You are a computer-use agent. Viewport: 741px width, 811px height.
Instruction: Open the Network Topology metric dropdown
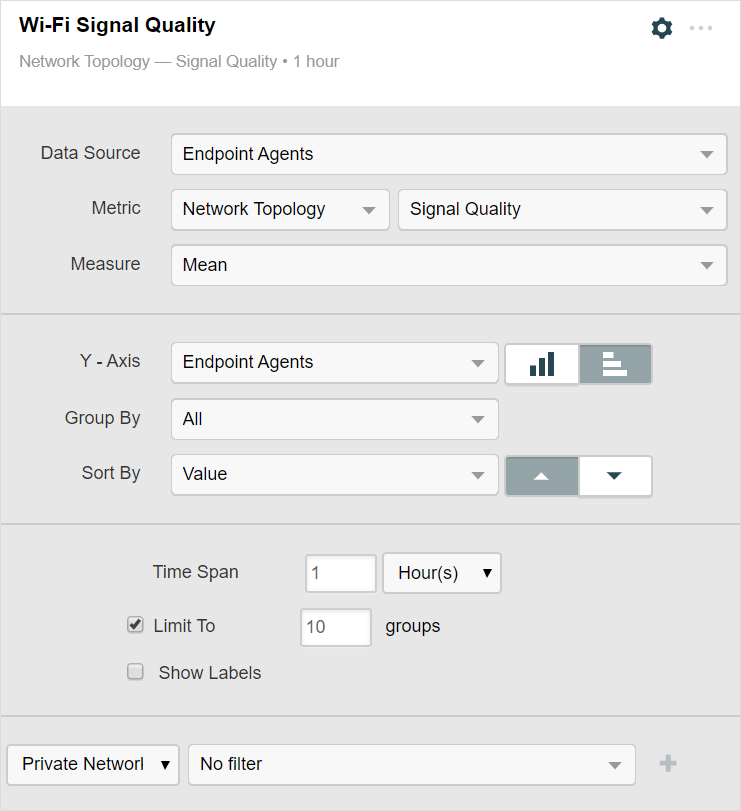click(x=280, y=210)
